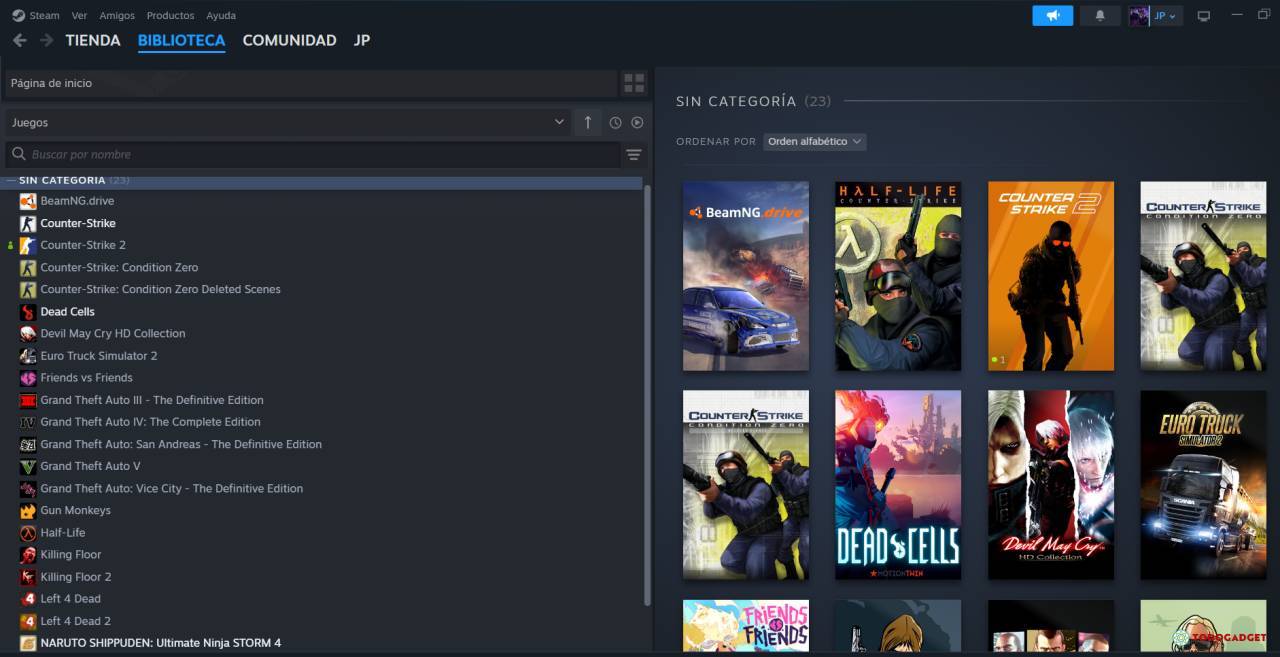
Task: Open the Euro Truck Simulator 2 cover
Action: click(x=1203, y=485)
